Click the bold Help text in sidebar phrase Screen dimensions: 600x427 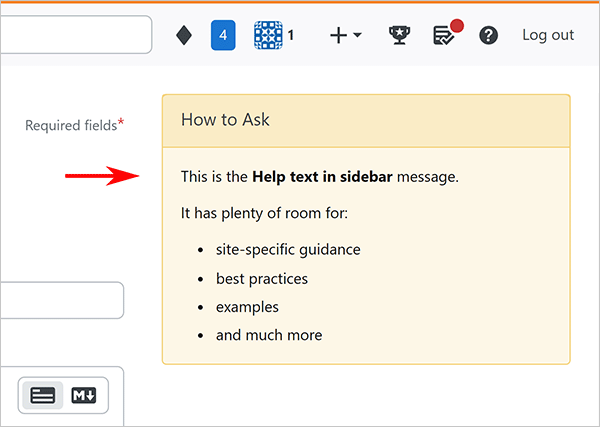point(322,177)
